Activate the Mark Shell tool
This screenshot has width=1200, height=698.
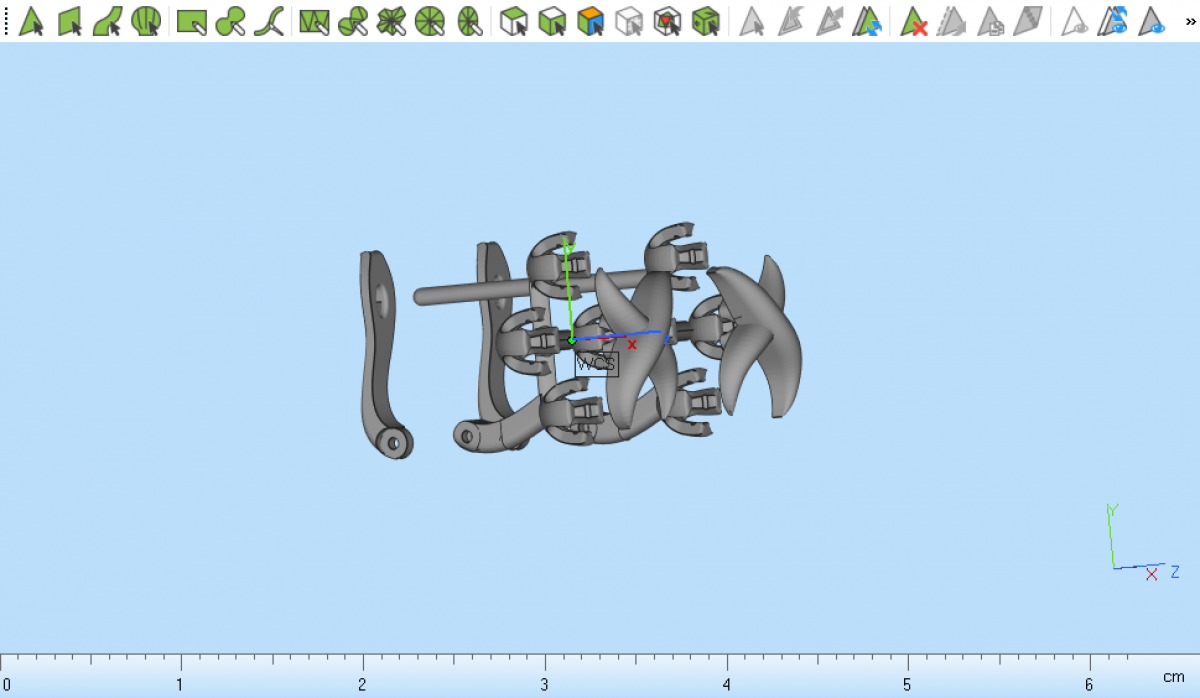pos(146,21)
